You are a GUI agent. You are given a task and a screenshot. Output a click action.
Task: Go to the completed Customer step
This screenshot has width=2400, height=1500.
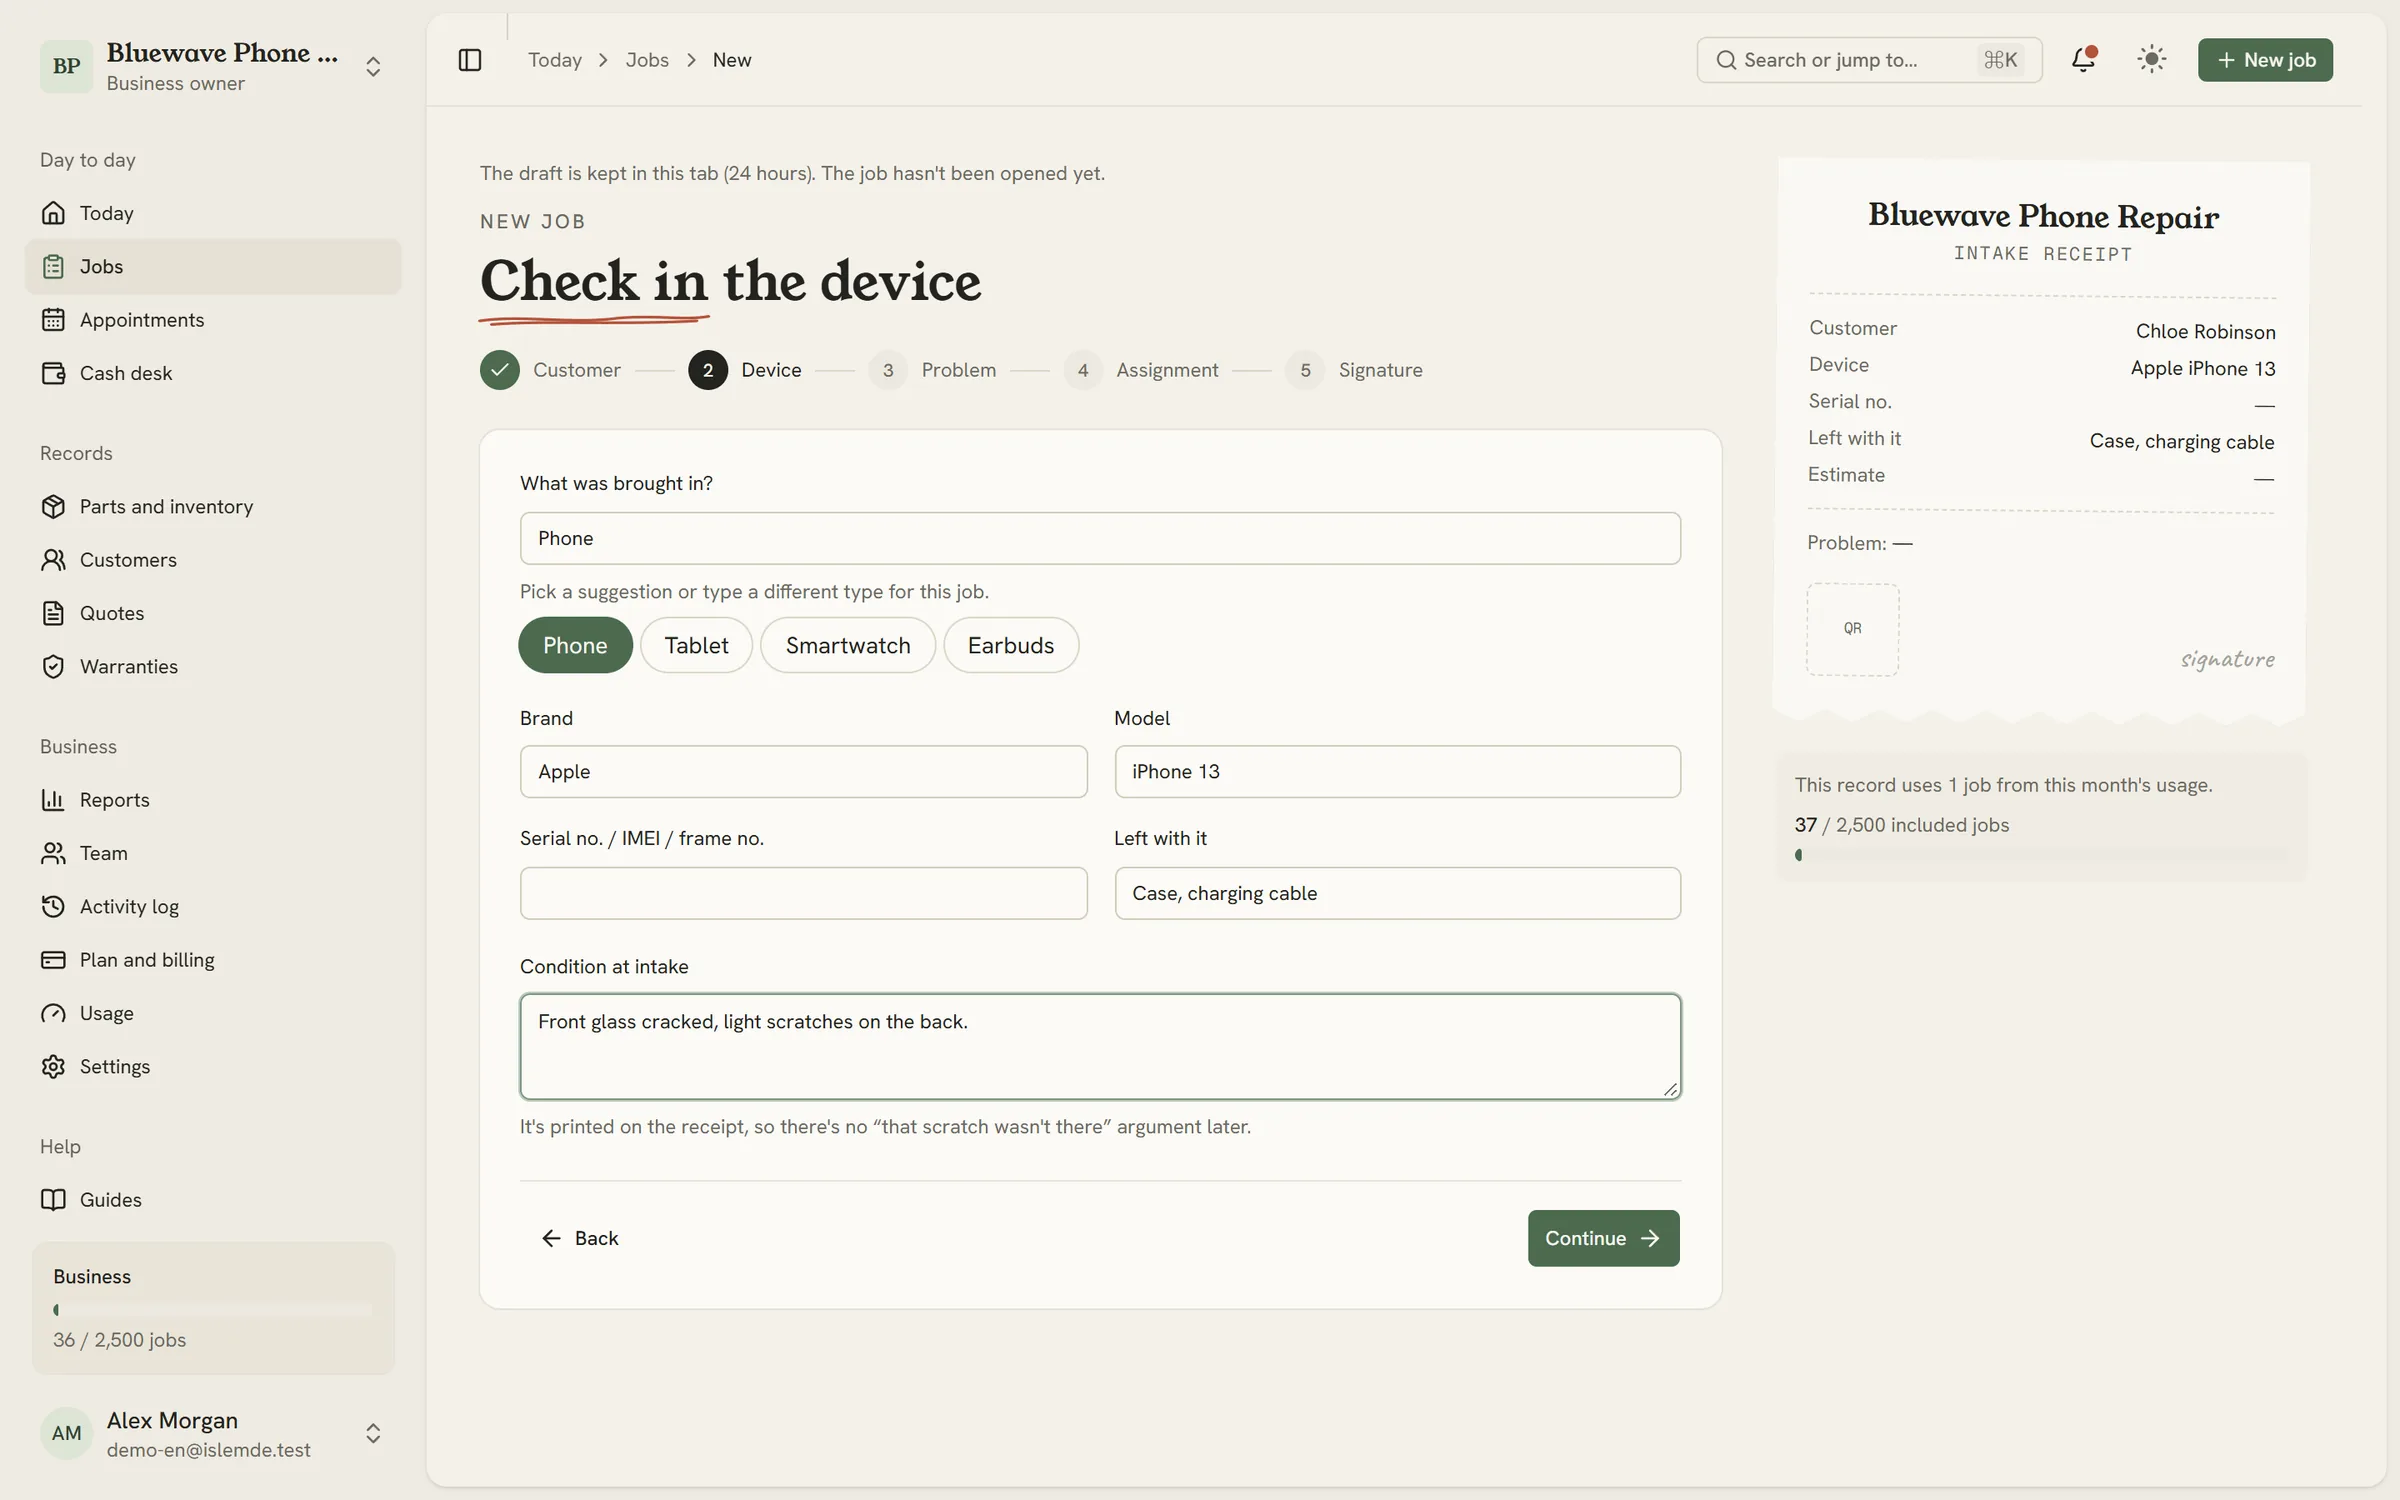click(550, 370)
